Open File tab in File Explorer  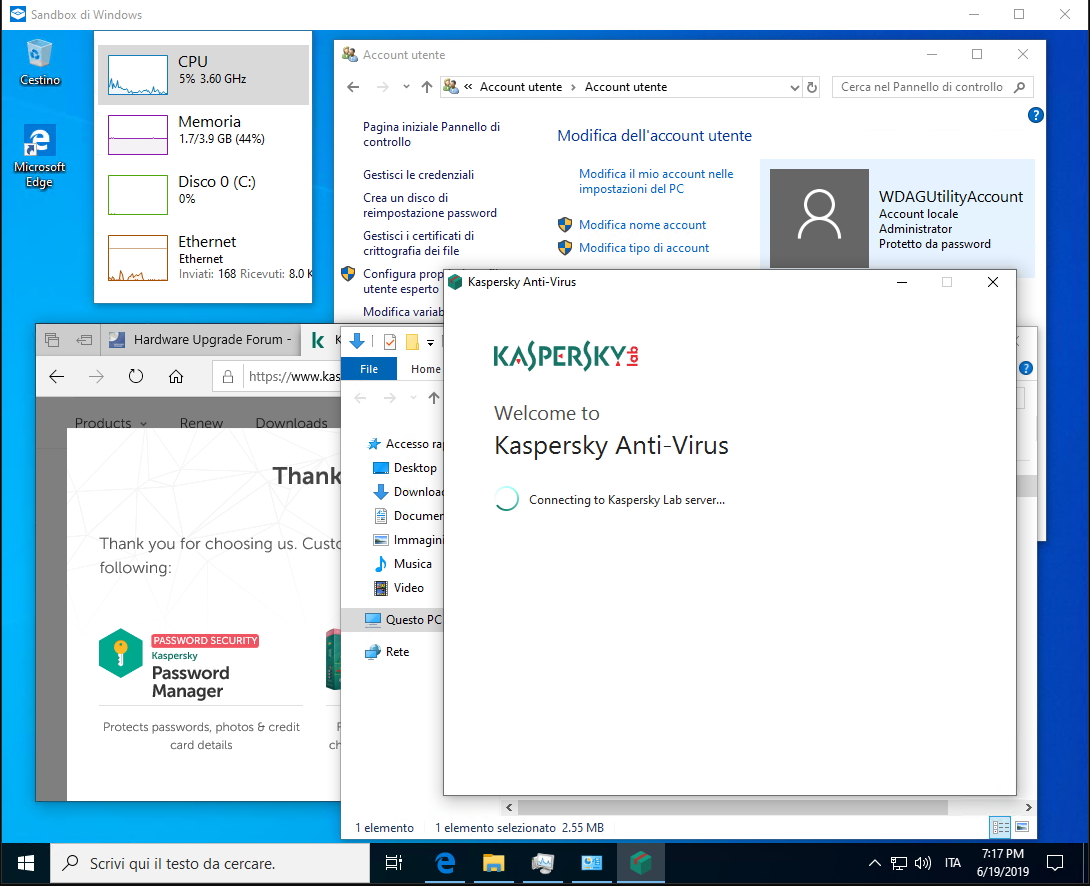[x=369, y=369]
